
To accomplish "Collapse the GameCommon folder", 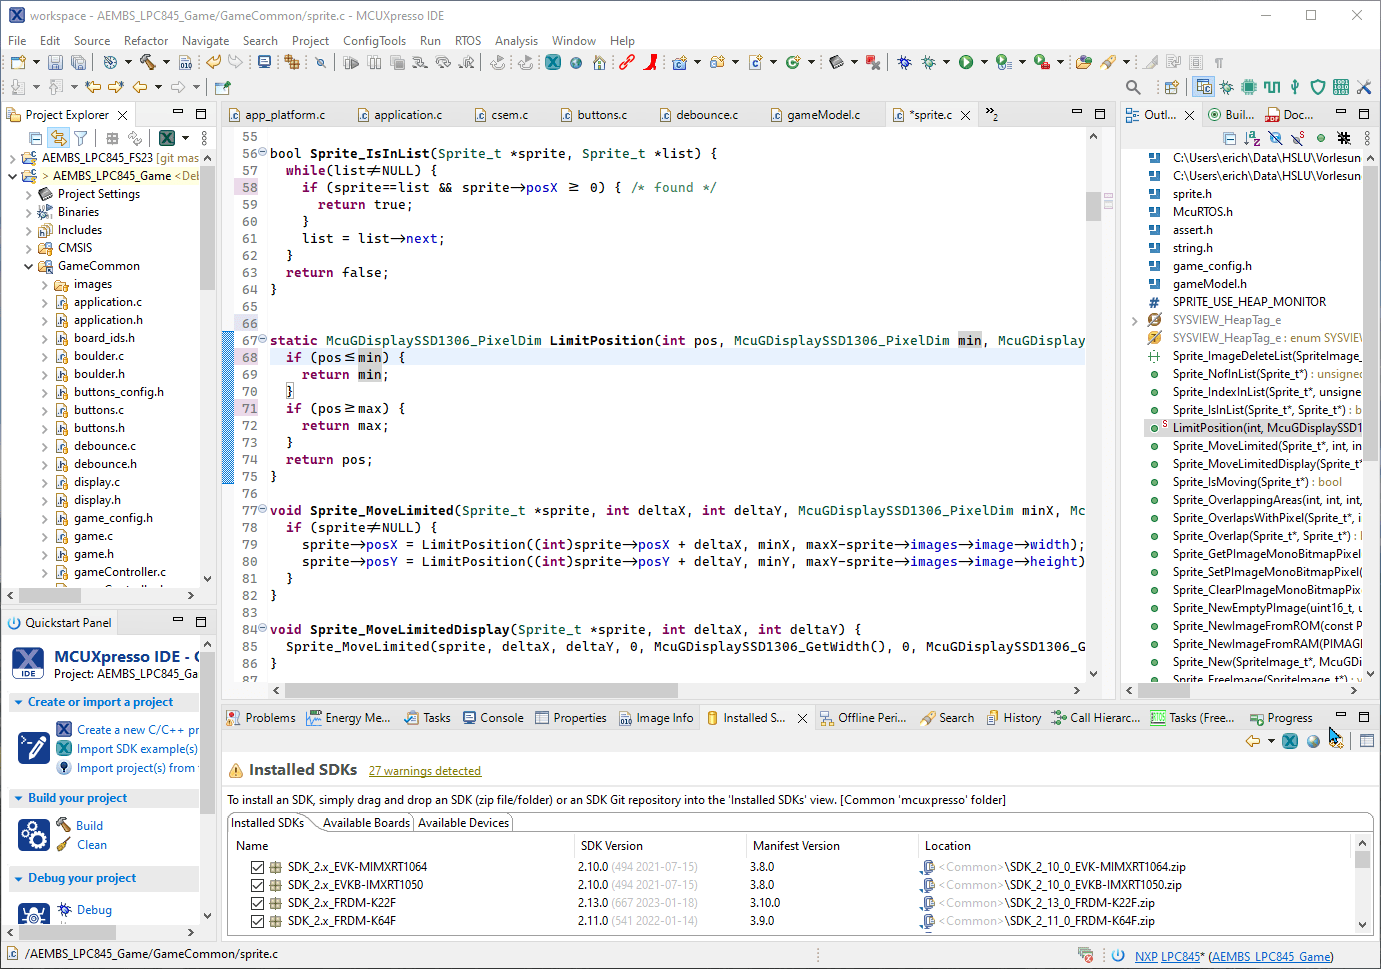I will point(29,266).
